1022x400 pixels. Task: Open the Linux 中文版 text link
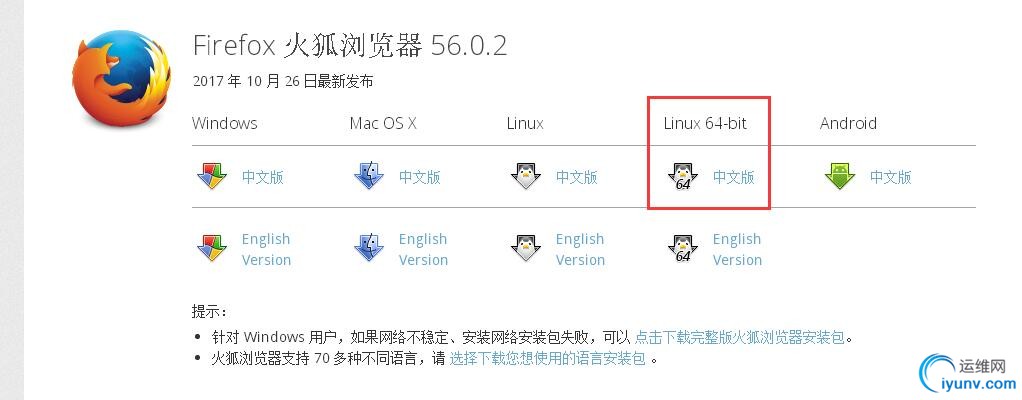[x=577, y=177]
